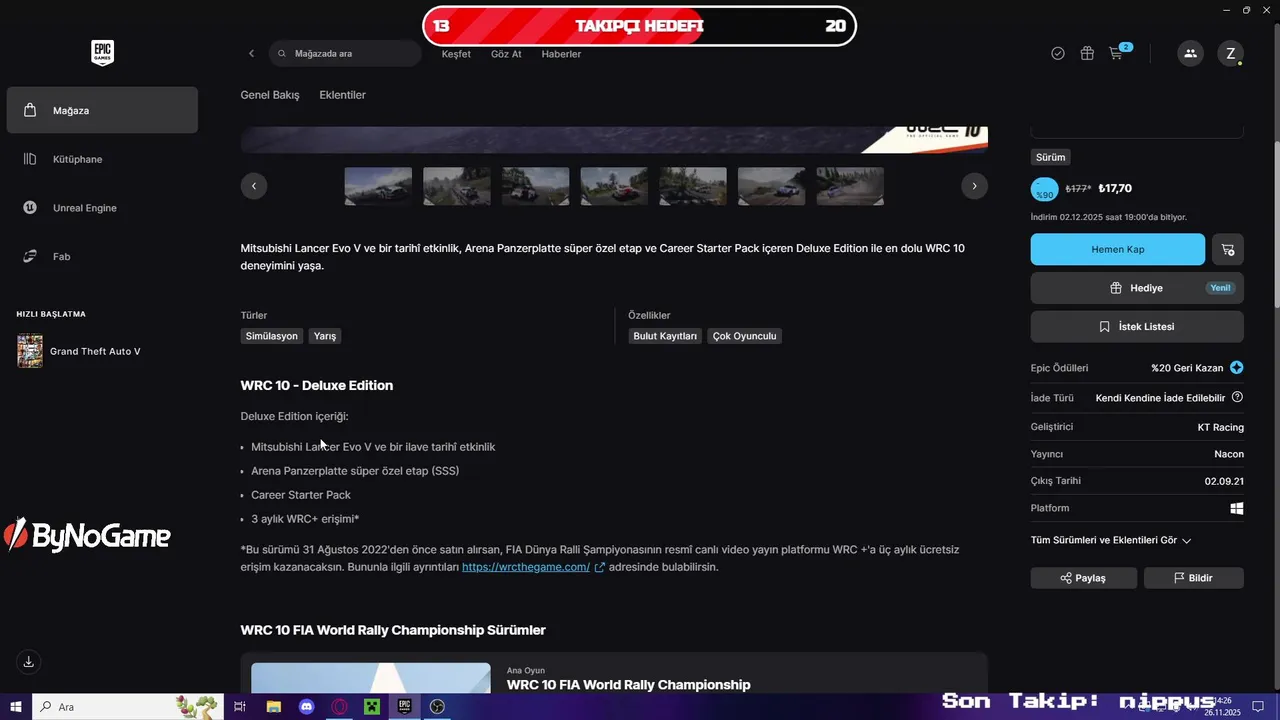1280x720 pixels.
Task: Select Mağaza in the sidebar
Action: pyautogui.click(x=102, y=110)
